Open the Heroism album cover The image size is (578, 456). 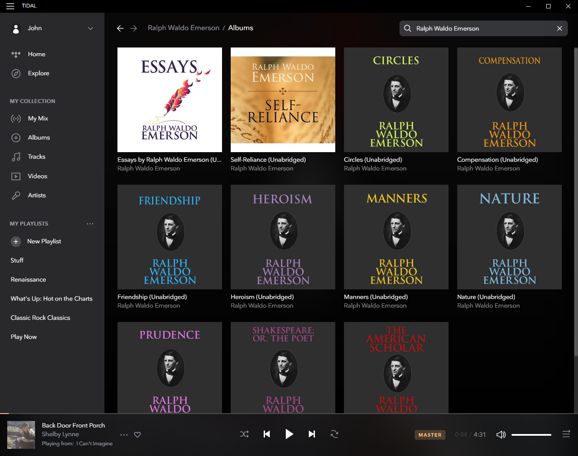283,237
